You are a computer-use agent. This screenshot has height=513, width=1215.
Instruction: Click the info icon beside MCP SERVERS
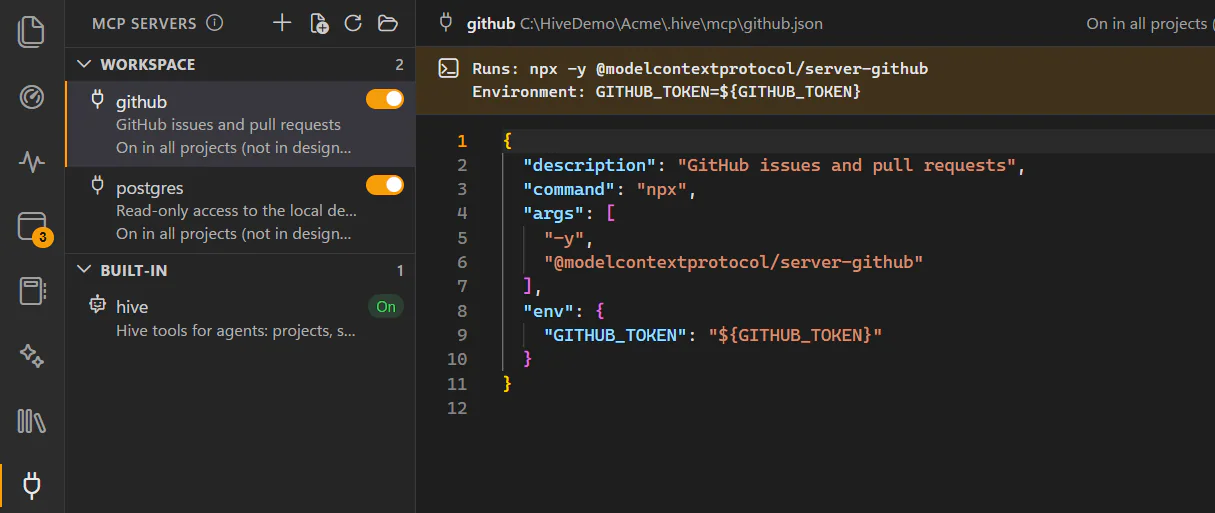point(214,23)
